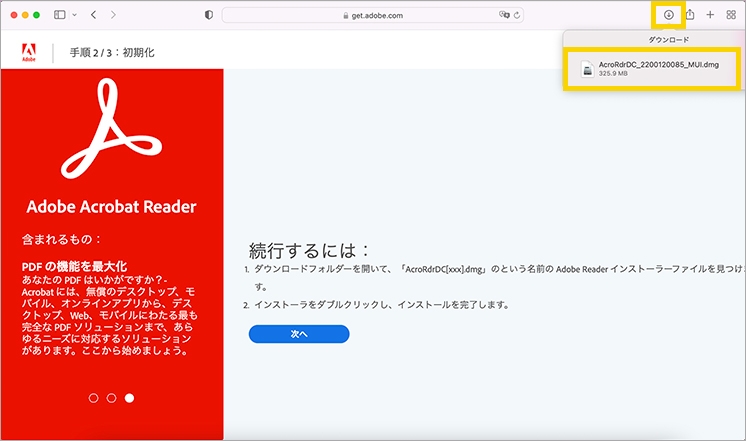The height and width of the screenshot is (441, 746).
Task: Click the ダウンロード popover title
Action: [668, 39]
